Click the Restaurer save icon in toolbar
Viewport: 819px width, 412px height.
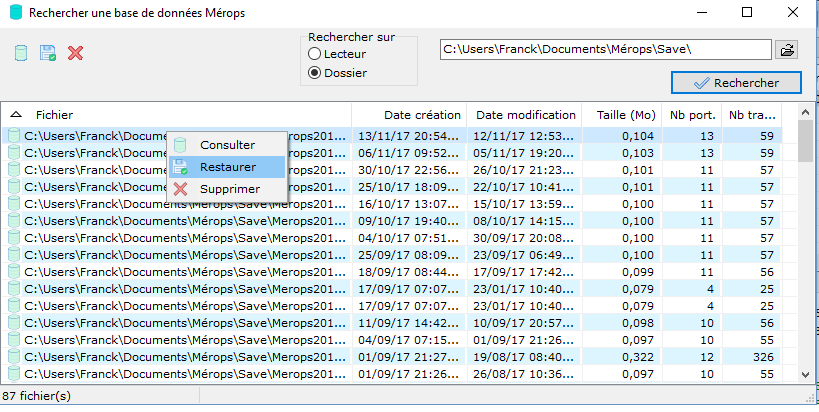tap(48, 53)
